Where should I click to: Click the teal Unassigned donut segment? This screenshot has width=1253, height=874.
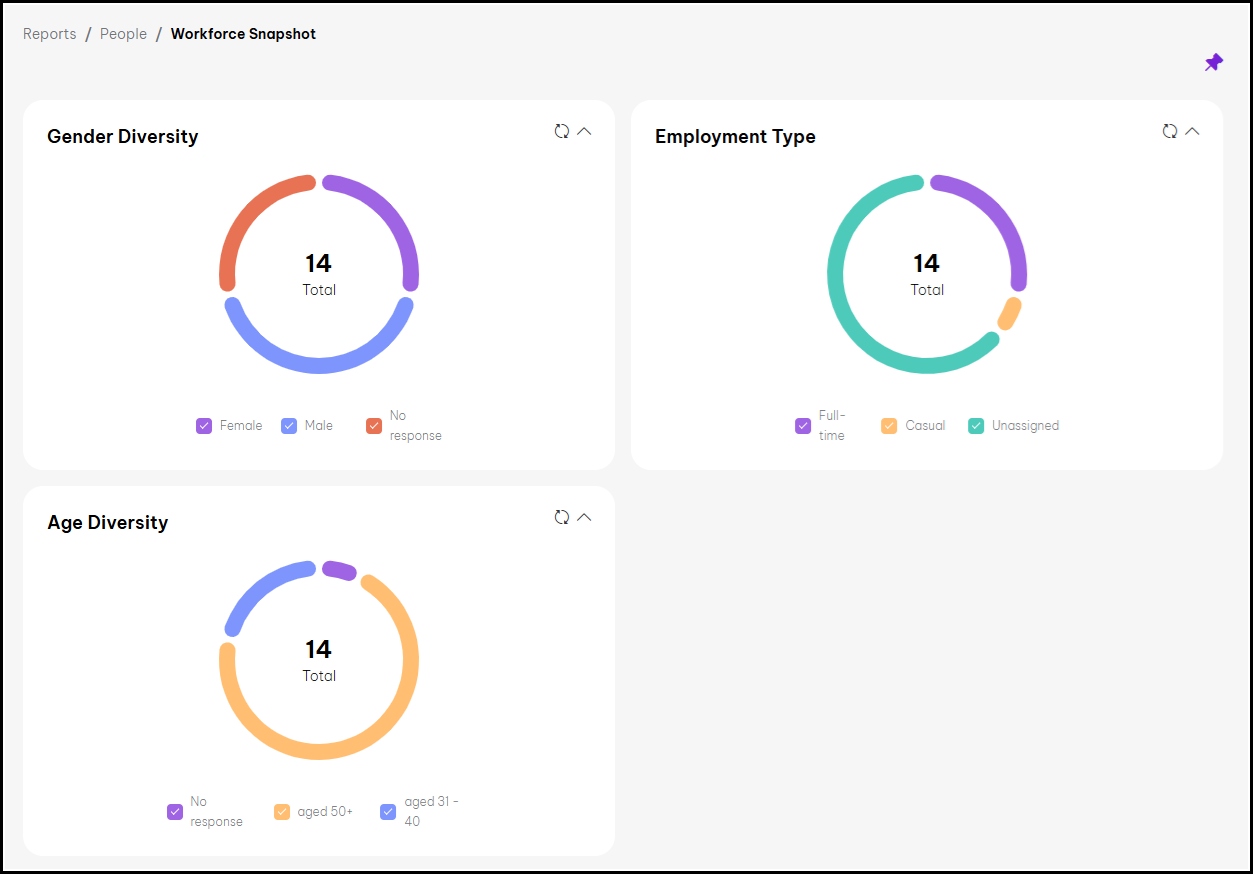[x=836, y=275]
